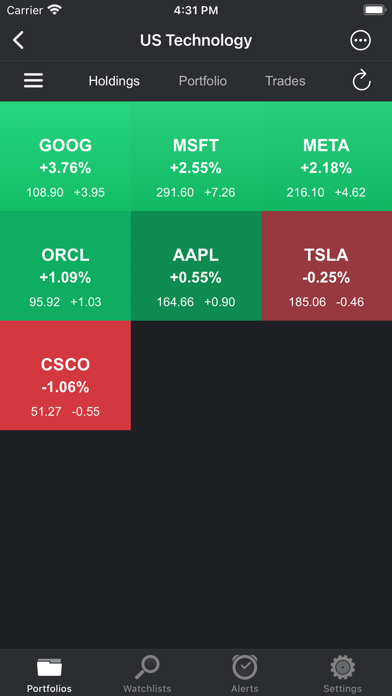This screenshot has height=696, width=392.
Task: Open the META holding tile
Action: tap(326, 156)
